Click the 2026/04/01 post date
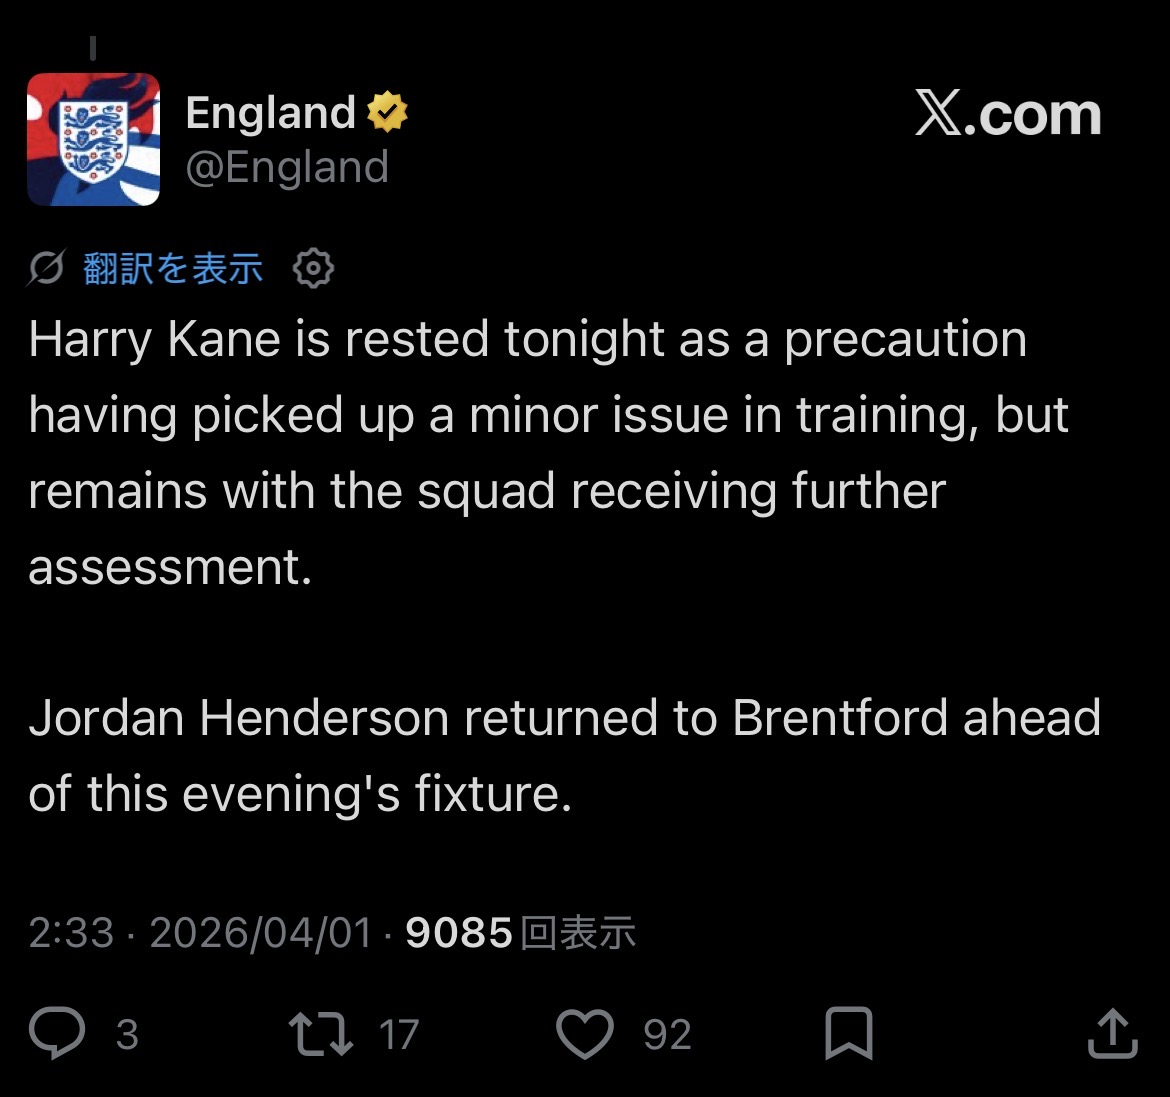 pyautogui.click(x=260, y=933)
